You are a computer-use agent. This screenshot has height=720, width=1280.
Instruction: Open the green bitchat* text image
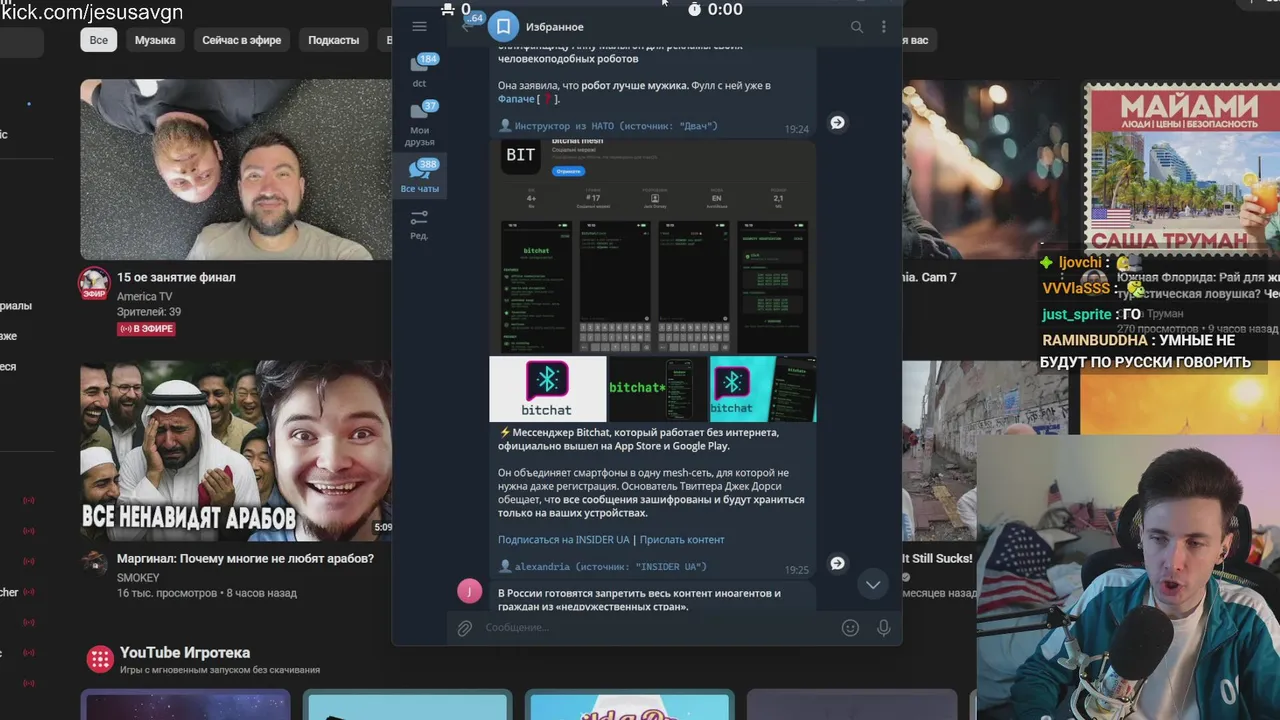(658, 389)
